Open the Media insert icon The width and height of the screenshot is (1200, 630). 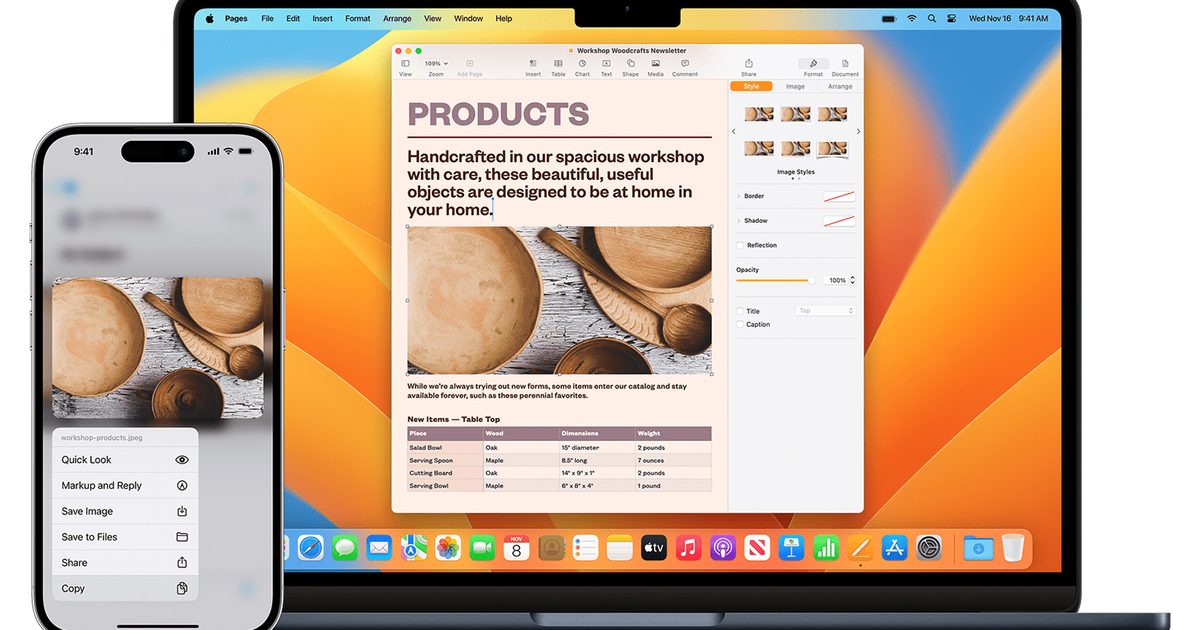click(654, 62)
